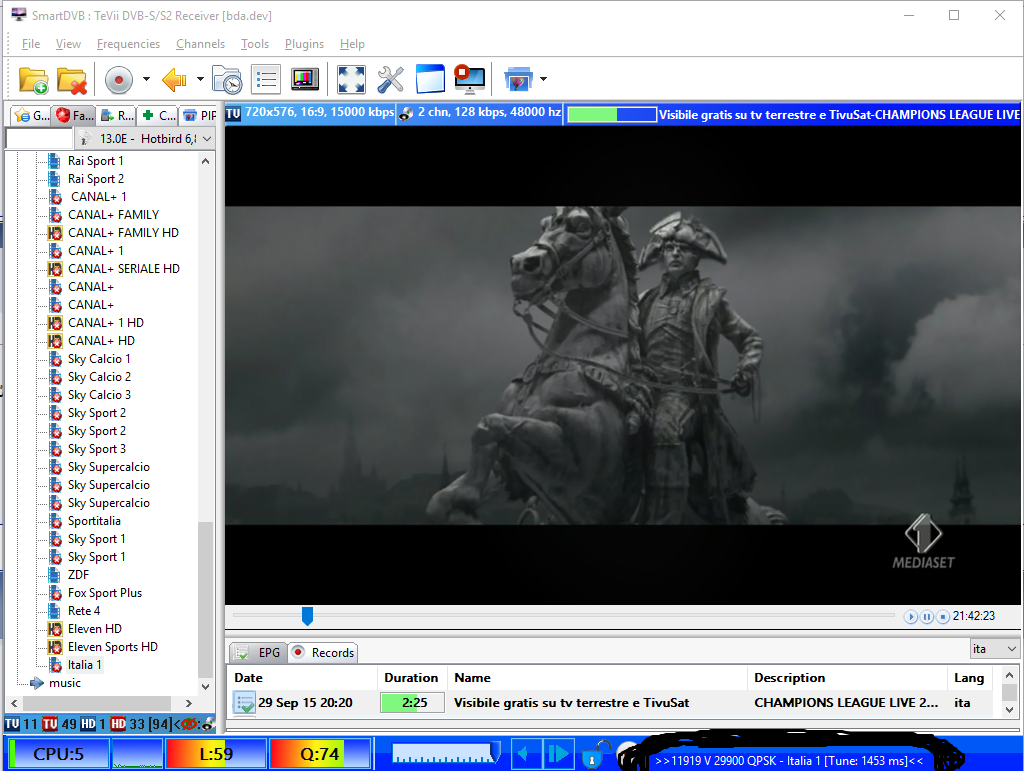Select Sky Calcio 3 channel
This screenshot has width=1024, height=771.
(99, 394)
